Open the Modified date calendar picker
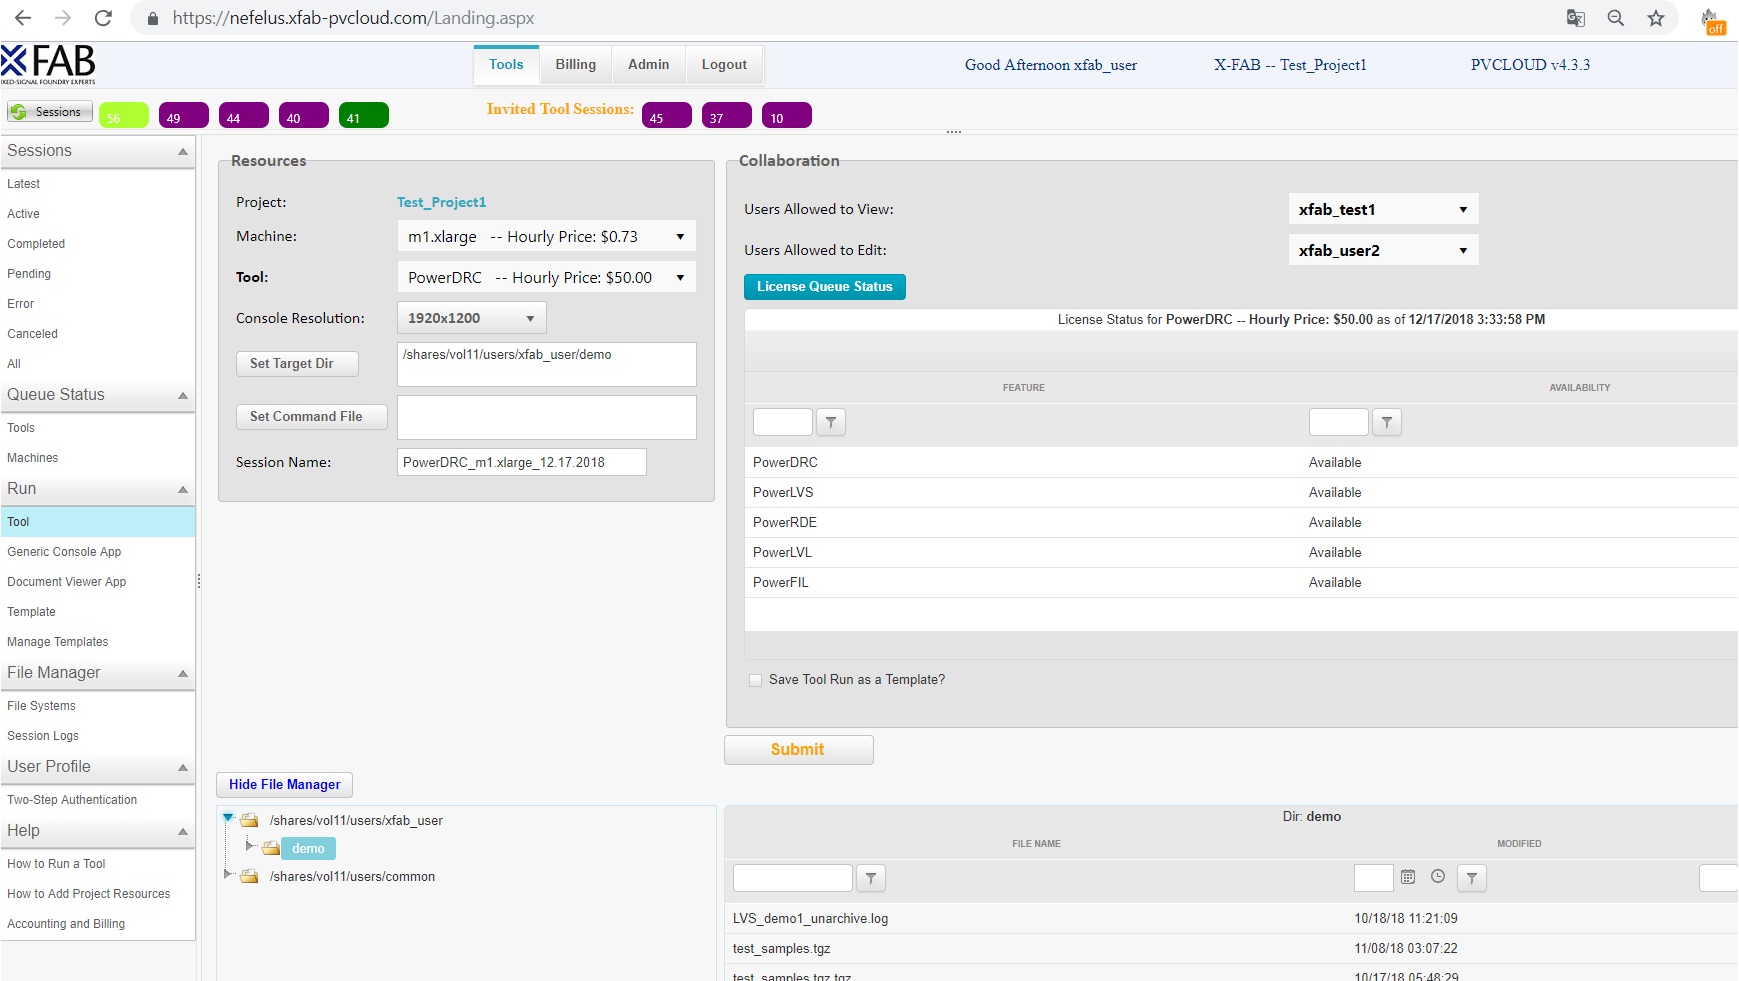 click(x=1408, y=877)
